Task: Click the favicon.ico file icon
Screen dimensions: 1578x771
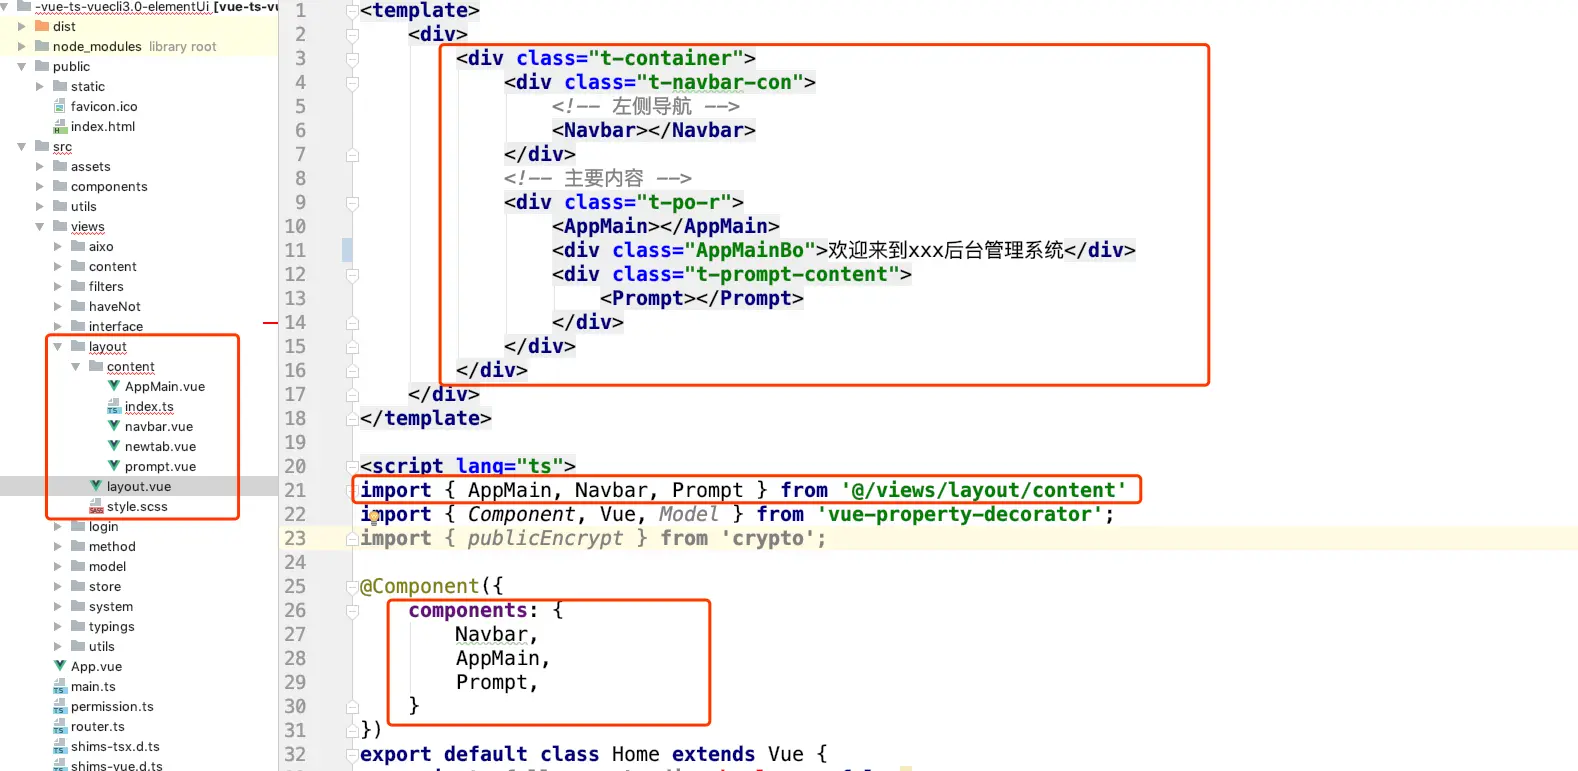Action: tap(60, 106)
